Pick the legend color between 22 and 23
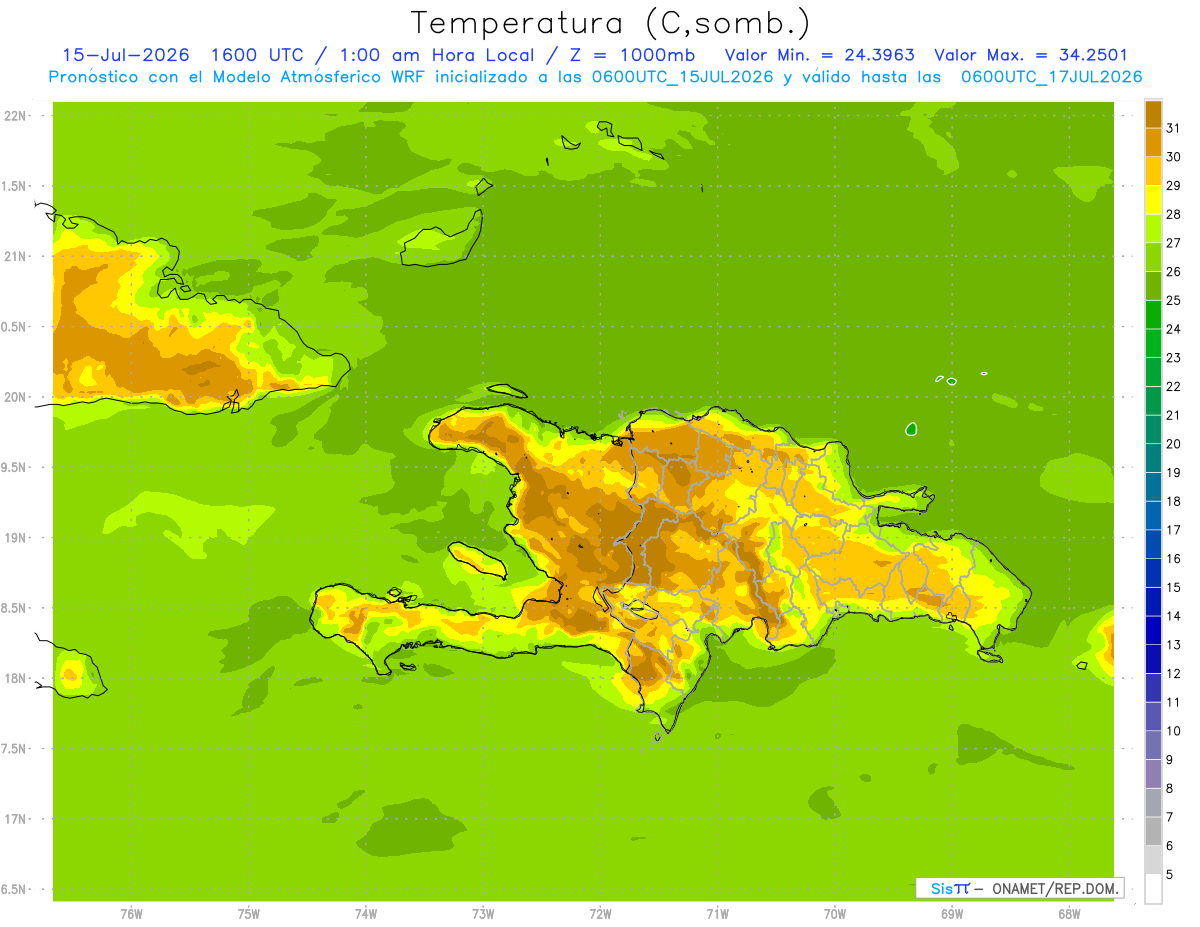Viewport: 1200px width, 927px height. [1153, 372]
